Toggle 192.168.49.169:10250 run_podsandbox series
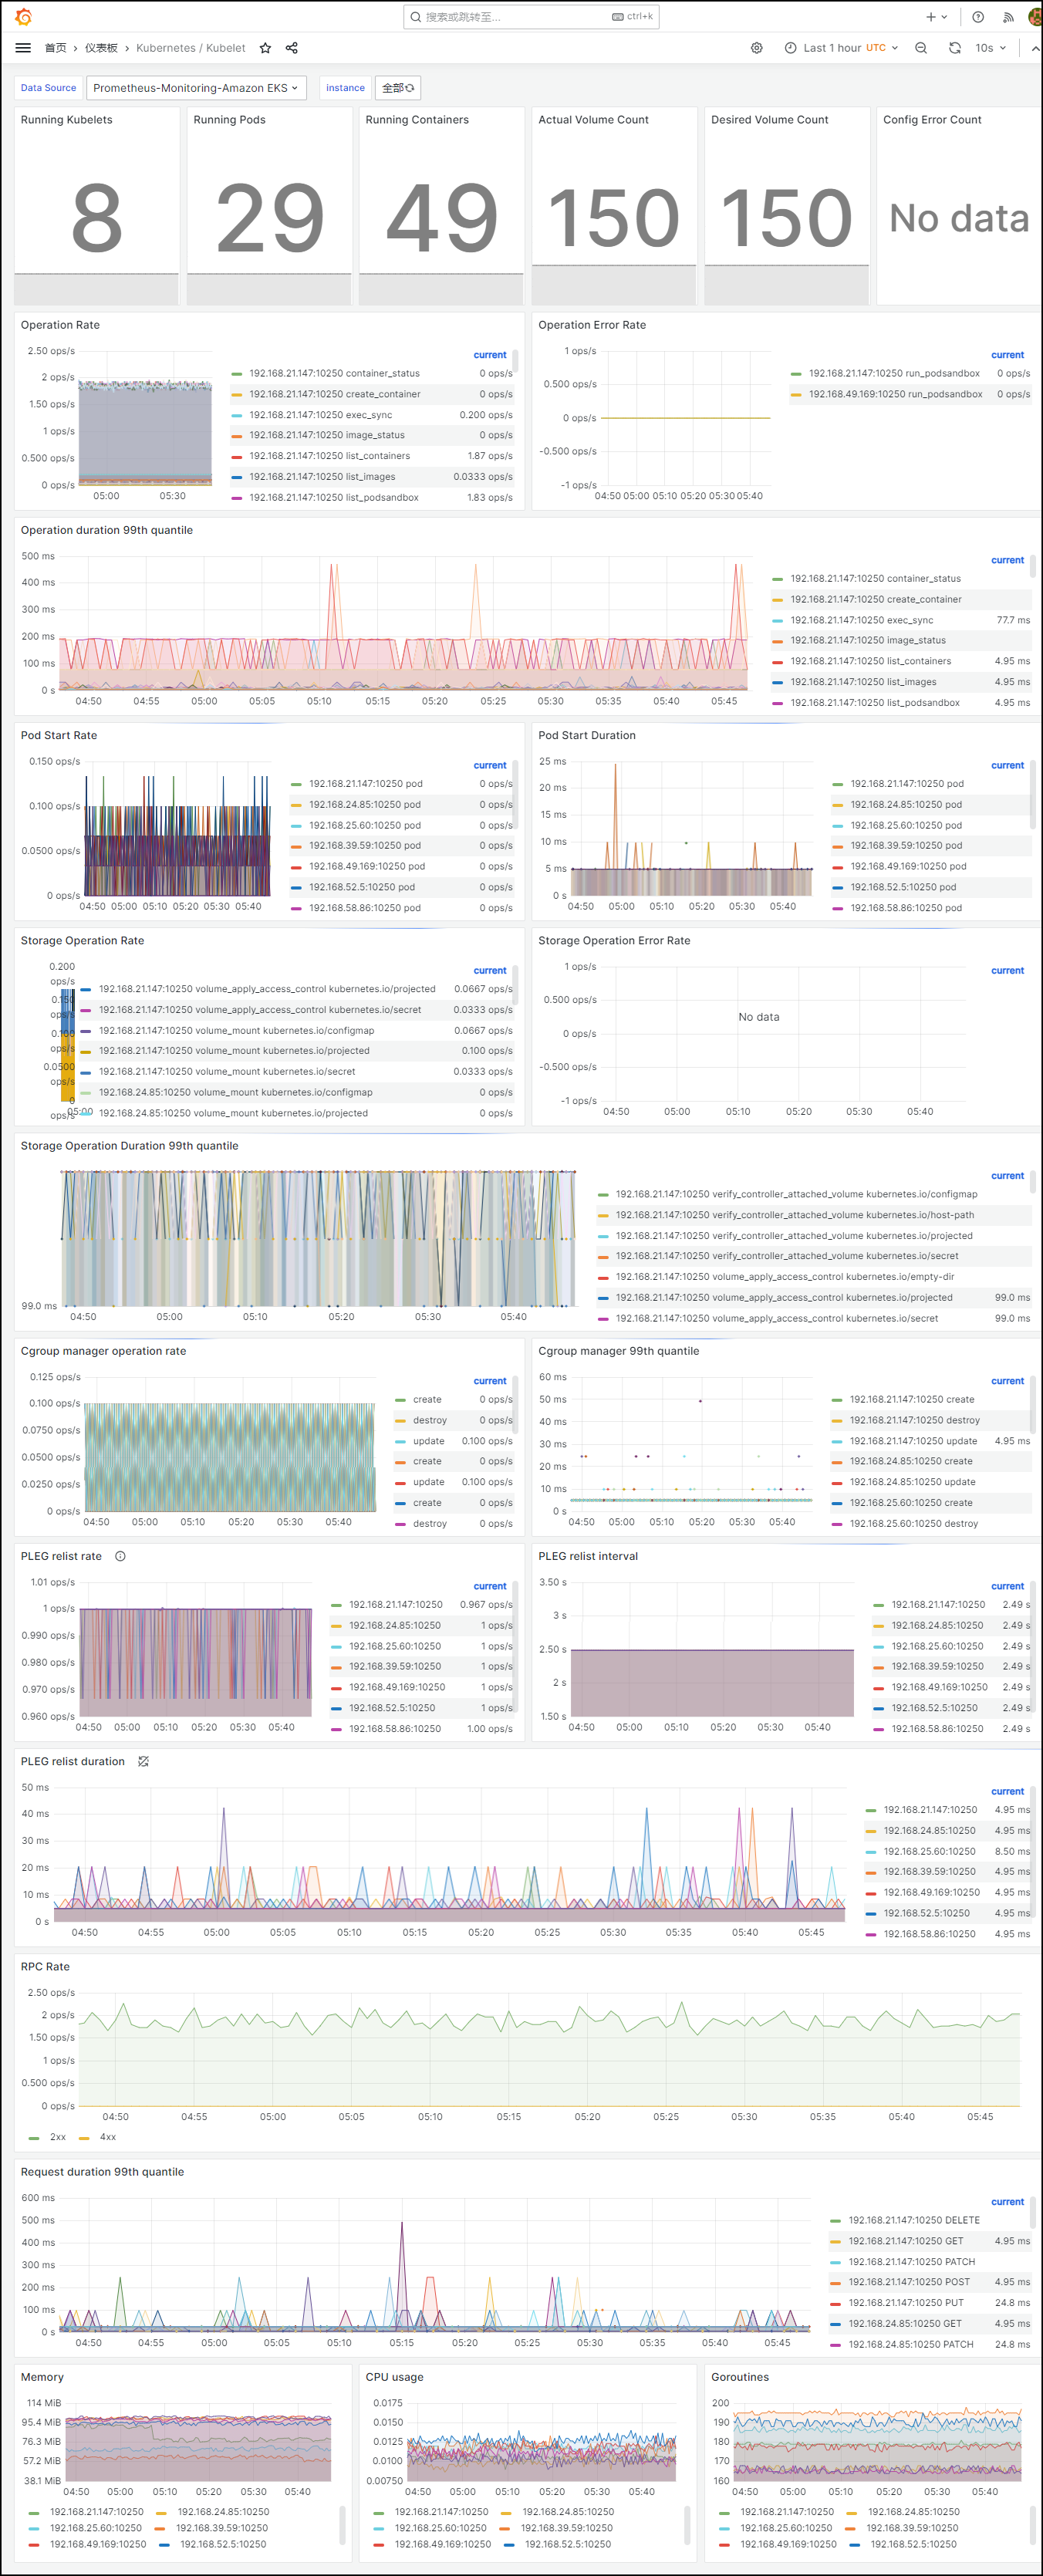Screen dimensions: 1043x2576 tap(896, 394)
